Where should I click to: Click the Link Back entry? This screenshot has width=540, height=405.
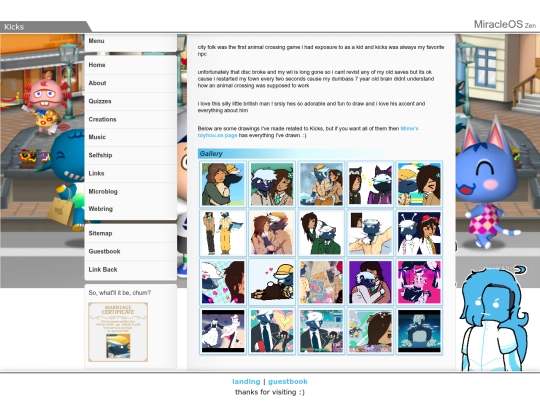131,270
